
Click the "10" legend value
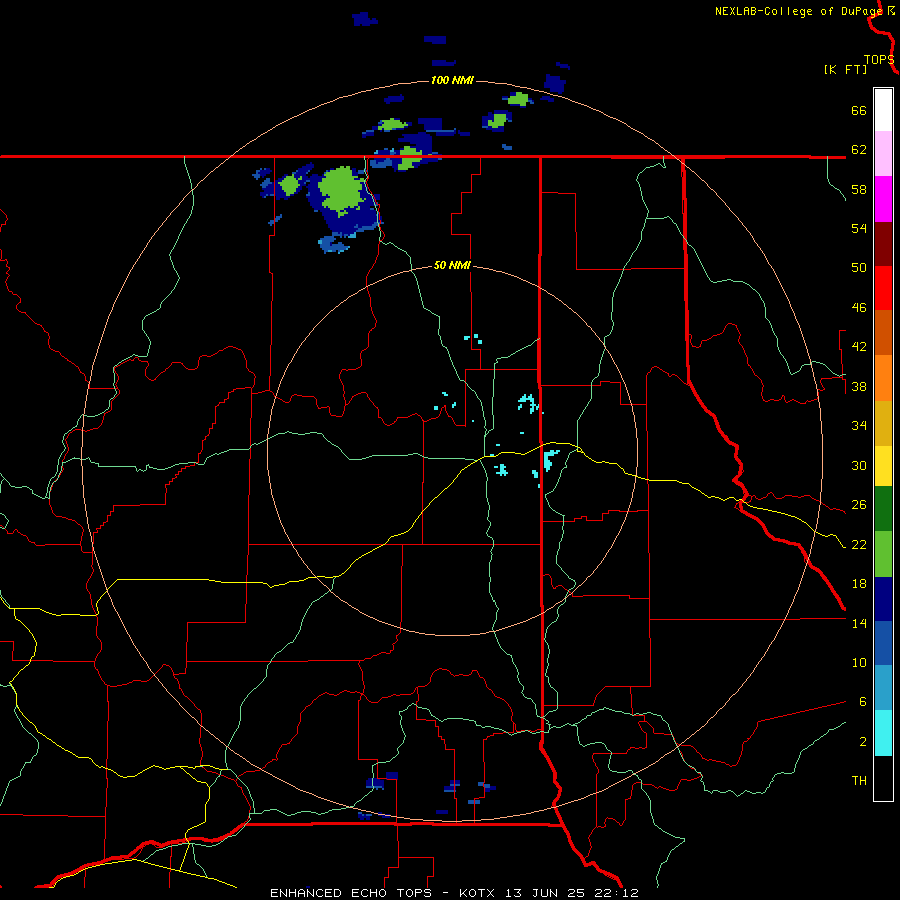click(859, 662)
